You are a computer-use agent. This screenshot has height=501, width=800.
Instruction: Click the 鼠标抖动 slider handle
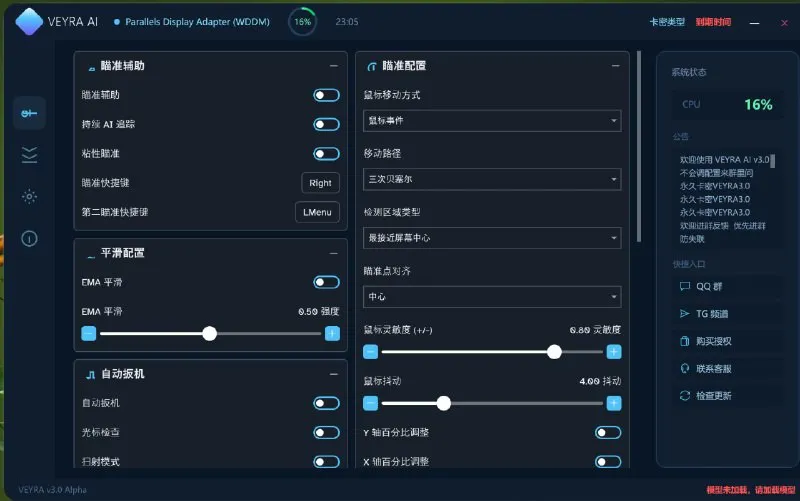tap(444, 403)
